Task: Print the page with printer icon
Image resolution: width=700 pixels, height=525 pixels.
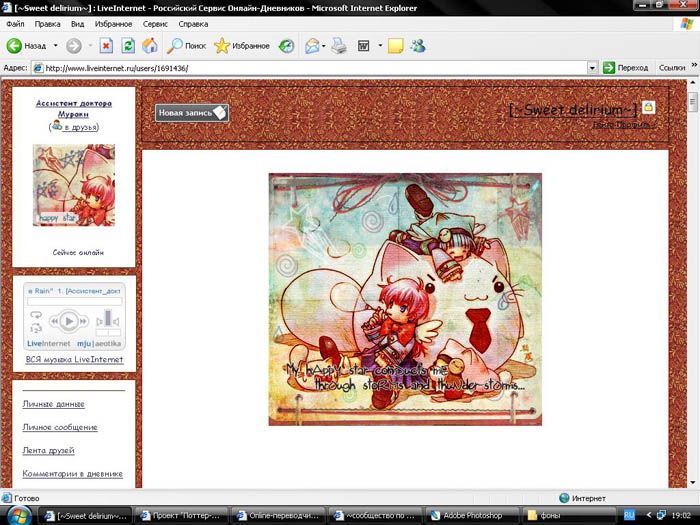Action: [x=339, y=46]
